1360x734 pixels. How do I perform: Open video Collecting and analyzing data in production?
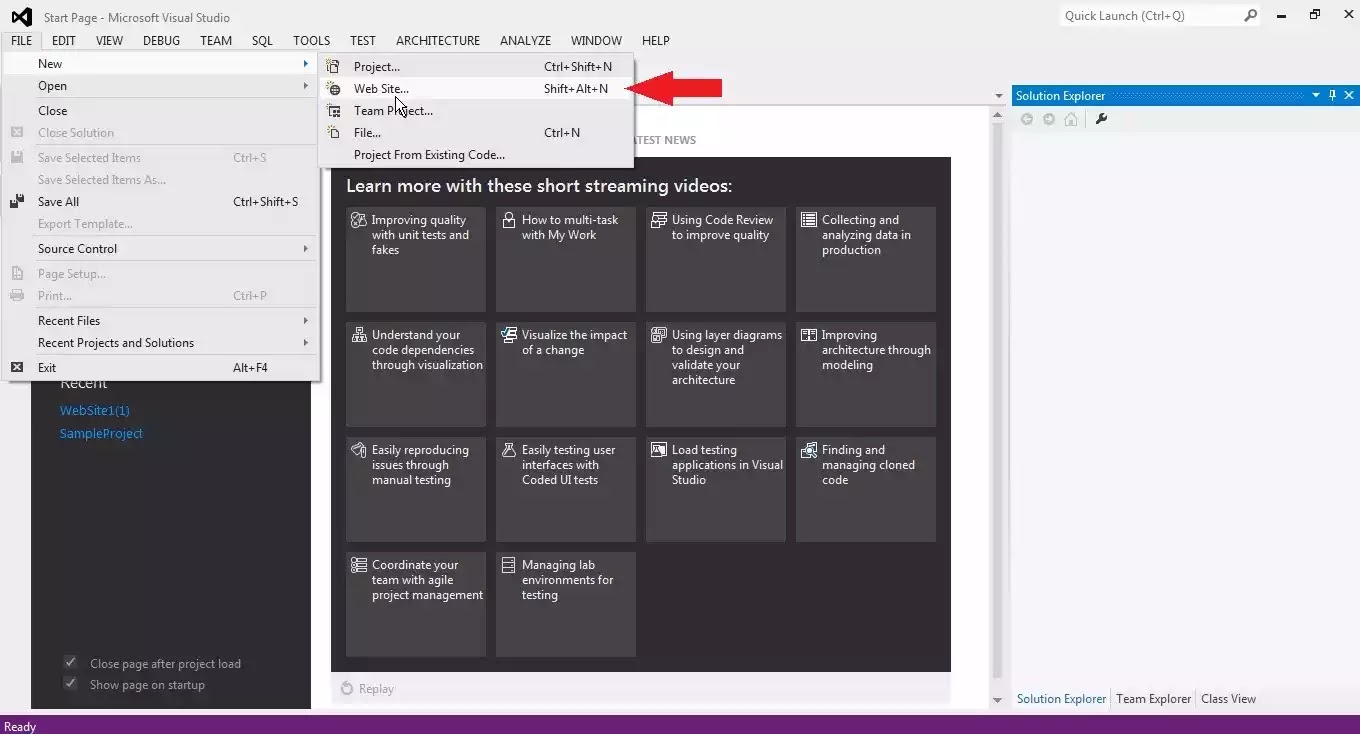(866, 259)
